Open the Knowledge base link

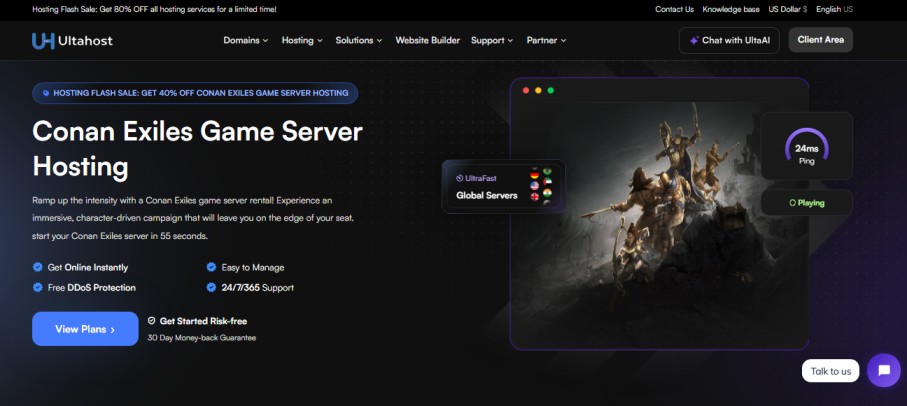point(730,9)
